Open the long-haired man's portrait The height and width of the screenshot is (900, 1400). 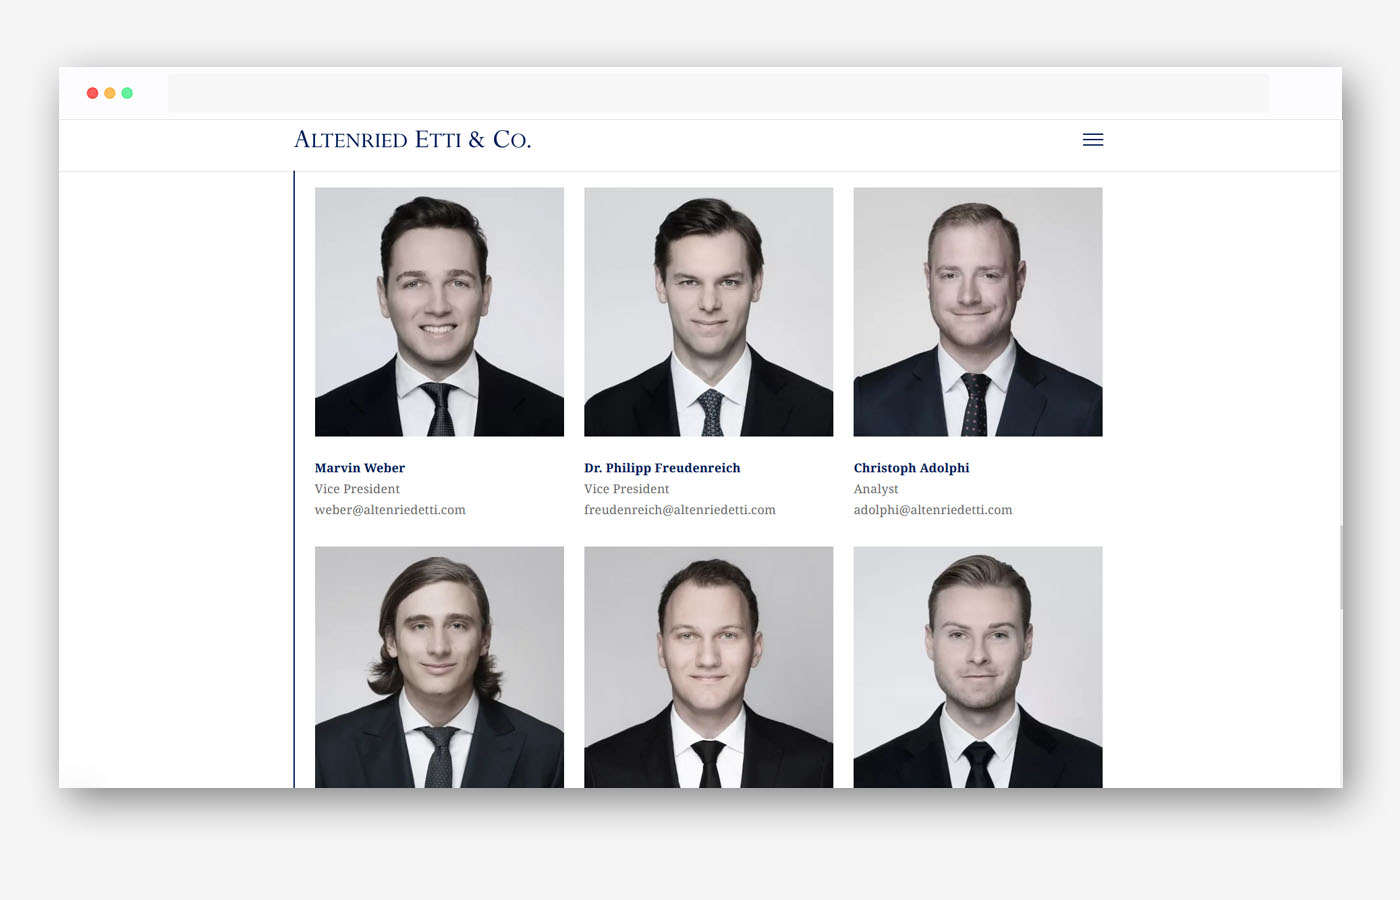[x=439, y=667]
